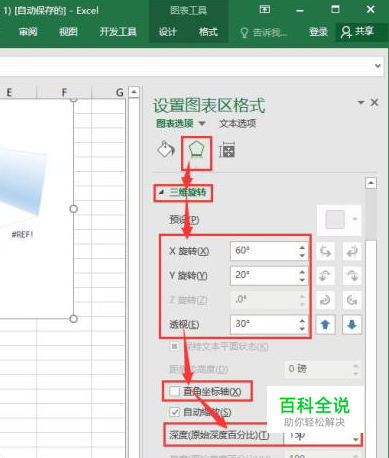The image size is (389, 458).
Task: Close the Format Chart Area pane
Action: tap(375, 102)
